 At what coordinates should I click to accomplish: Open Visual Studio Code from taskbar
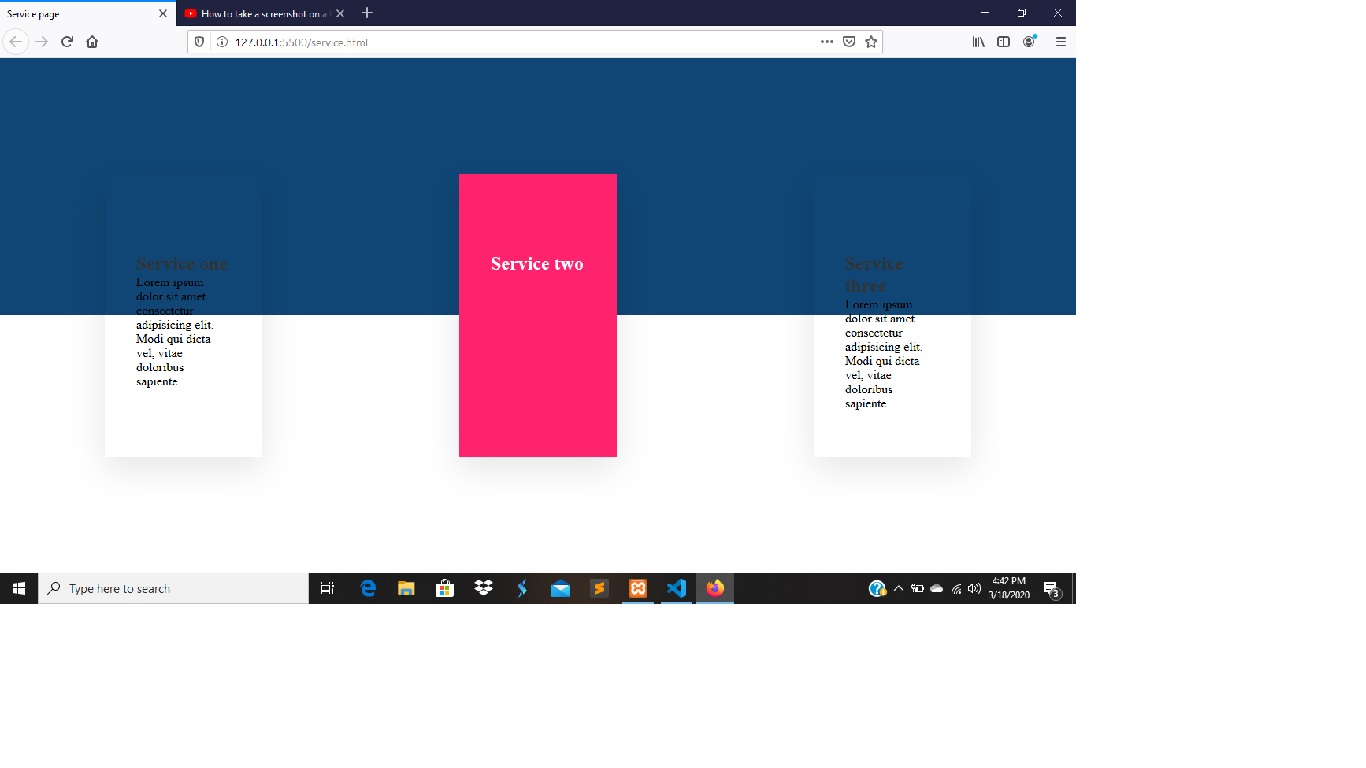click(677, 589)
